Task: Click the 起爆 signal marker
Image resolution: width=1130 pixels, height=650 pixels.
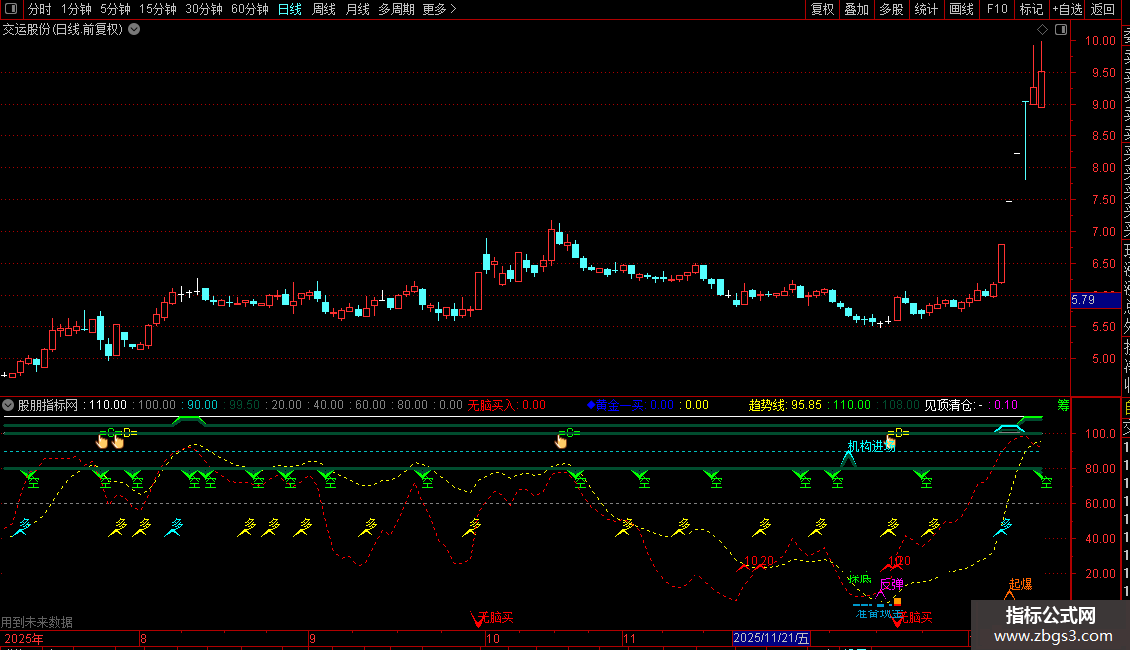Action: coord(1020,584)
